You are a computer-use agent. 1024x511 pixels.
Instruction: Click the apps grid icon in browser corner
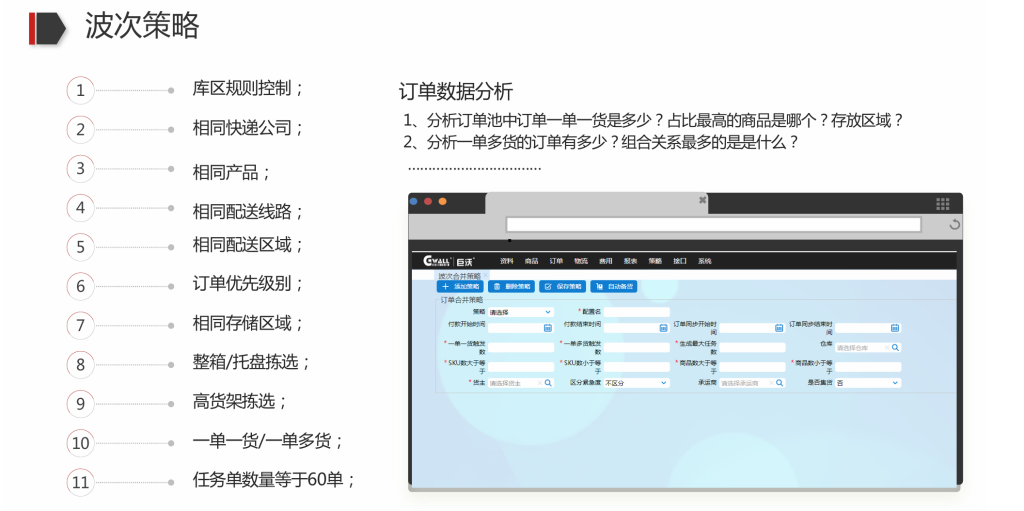tap(942, 204)
